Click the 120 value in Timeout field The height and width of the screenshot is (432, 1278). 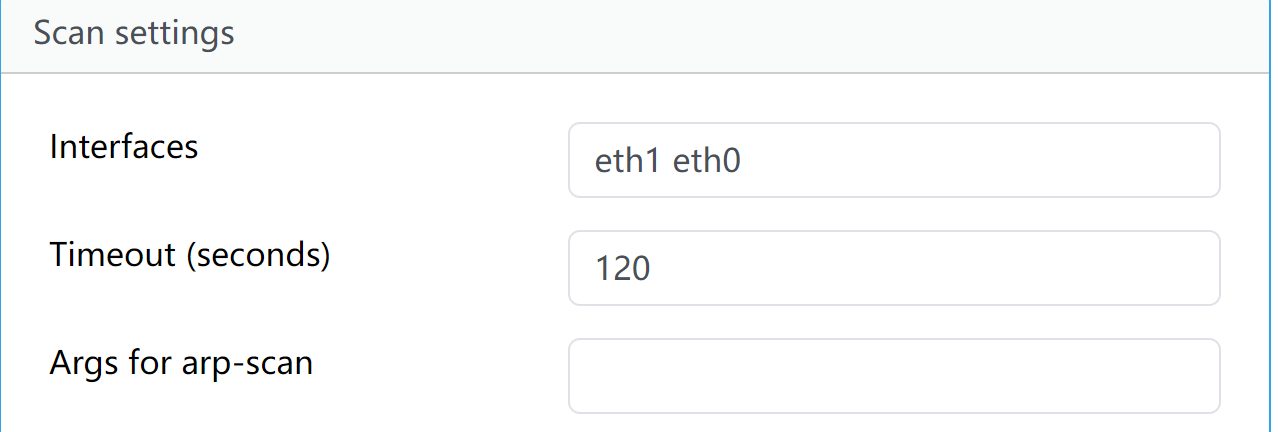tap(622, 269)
